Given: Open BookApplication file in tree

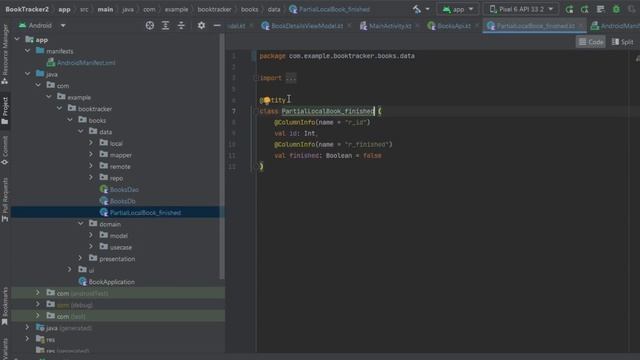Looking at the screenshot, I should click(x=107, y=282).
